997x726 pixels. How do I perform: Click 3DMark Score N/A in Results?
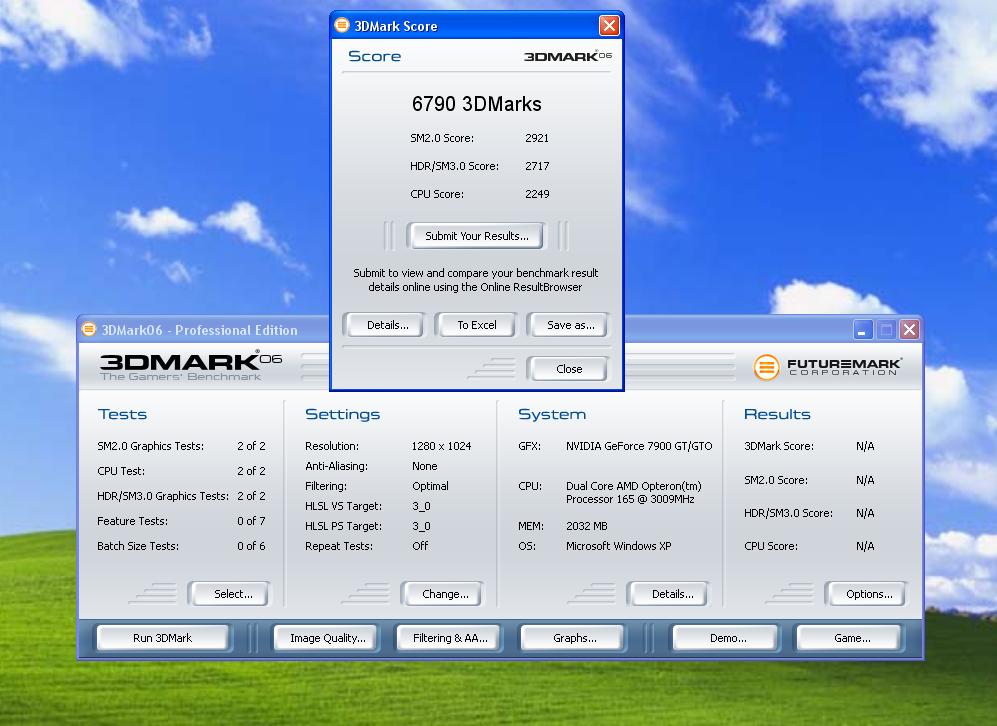point(865,446)
